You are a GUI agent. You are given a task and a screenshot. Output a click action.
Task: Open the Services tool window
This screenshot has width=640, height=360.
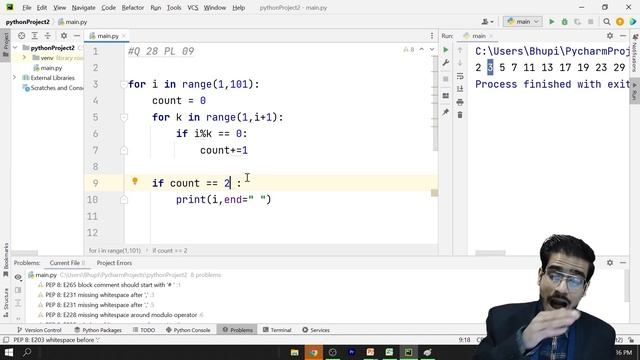pos(316,330)
